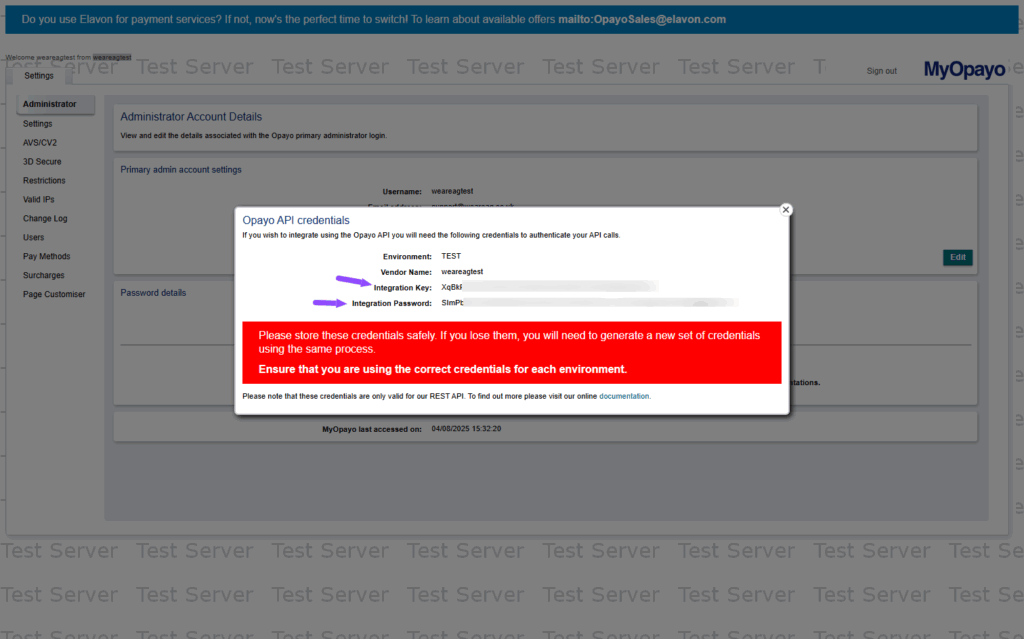Open the Restrictions section
This screenshot has height=639, width=1024.
(x=44, y=180)
